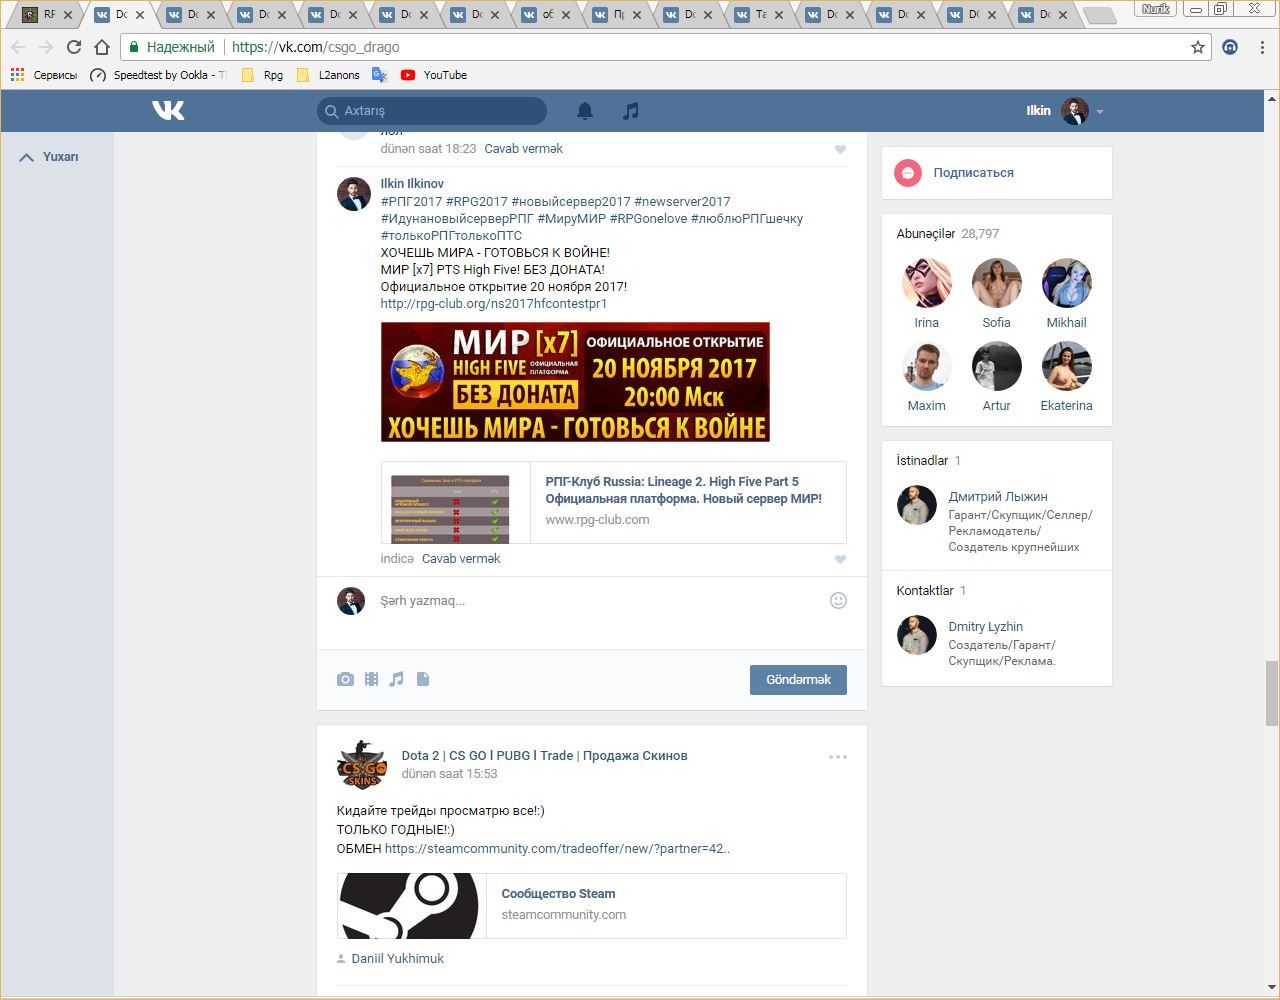Image resolution: width=1280 pixels, height=1000 pixels.
Task: Open the МИР x7 High Five banner image
Action: (x=575, y=382)
